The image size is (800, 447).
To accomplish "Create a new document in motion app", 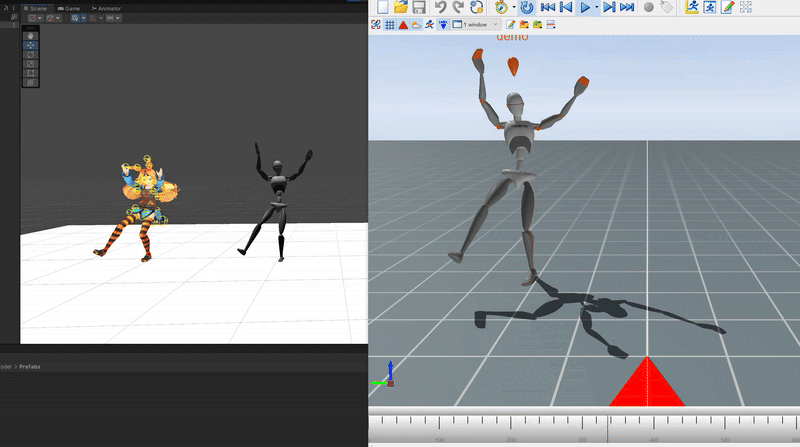I will coord(383,7).
